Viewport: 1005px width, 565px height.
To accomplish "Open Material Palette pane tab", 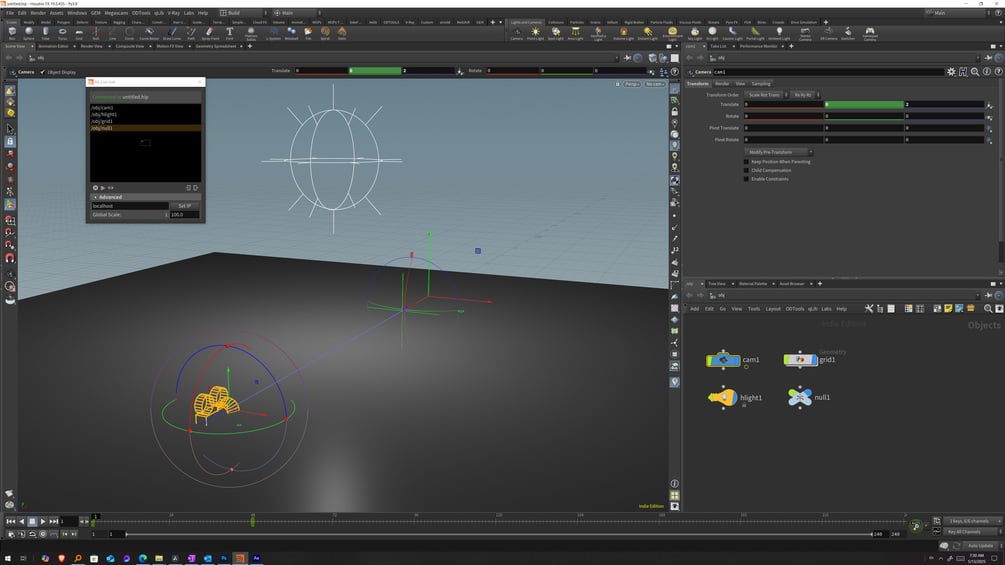I will pyautogui.click(x=752, y=284).
